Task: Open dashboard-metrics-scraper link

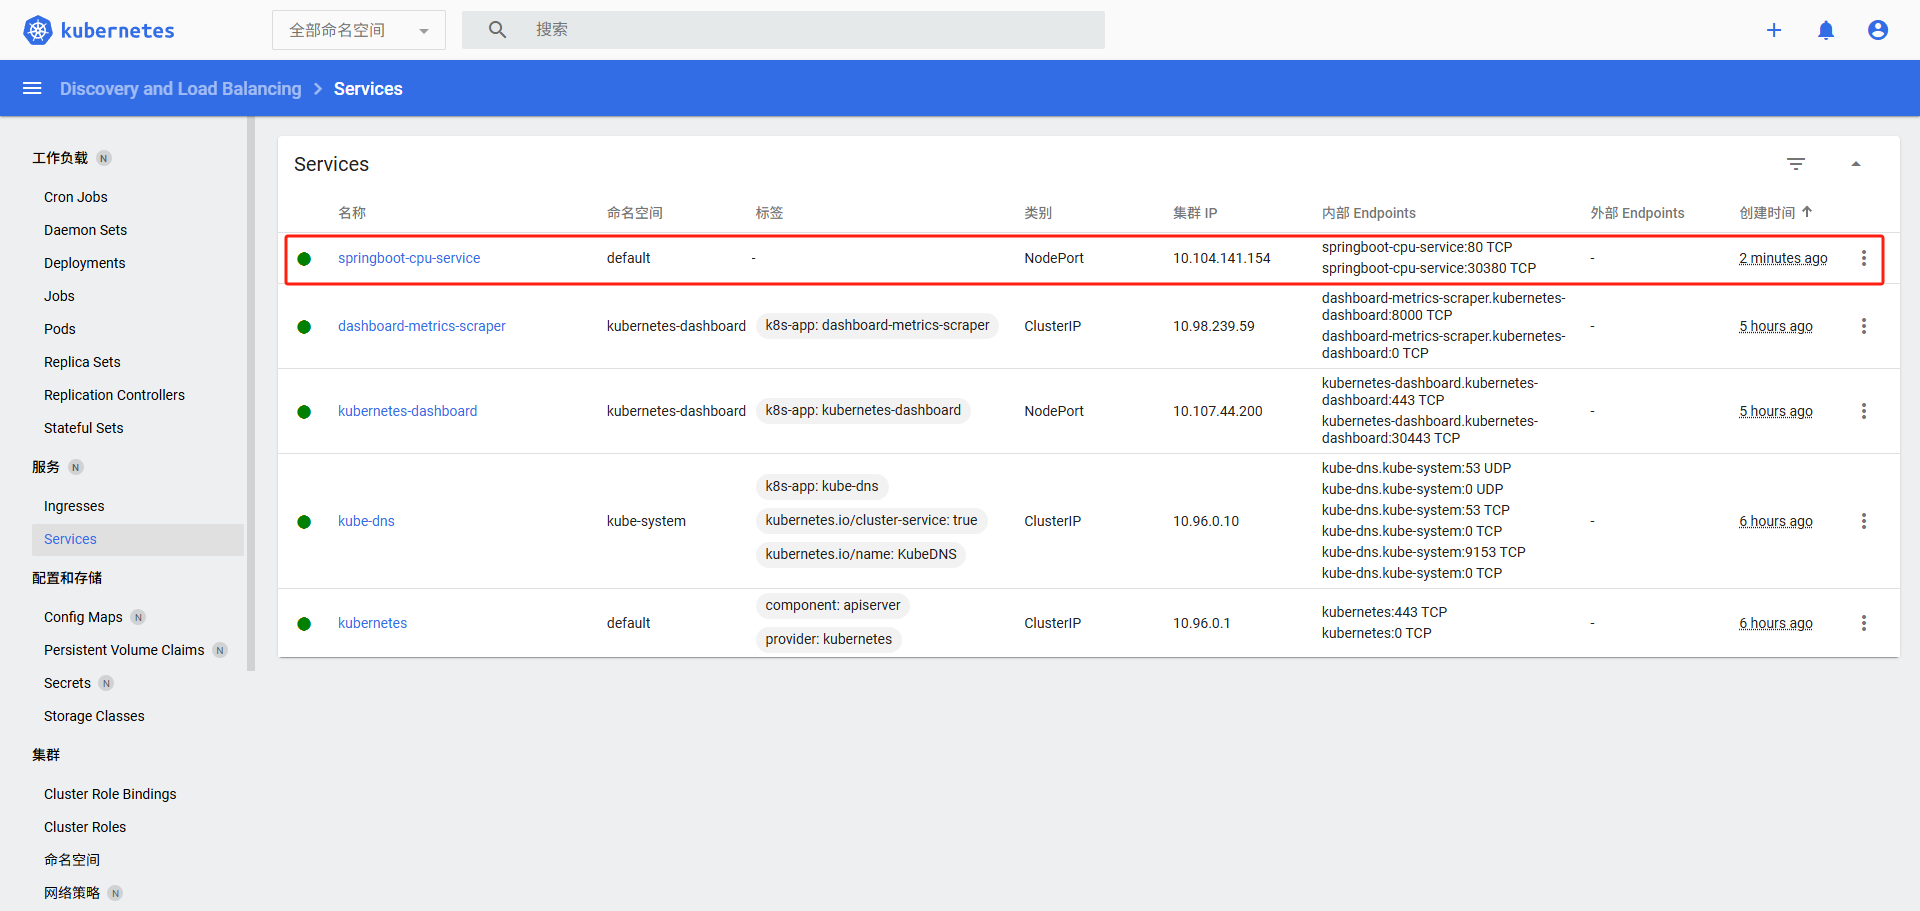Action: [422, 326]
